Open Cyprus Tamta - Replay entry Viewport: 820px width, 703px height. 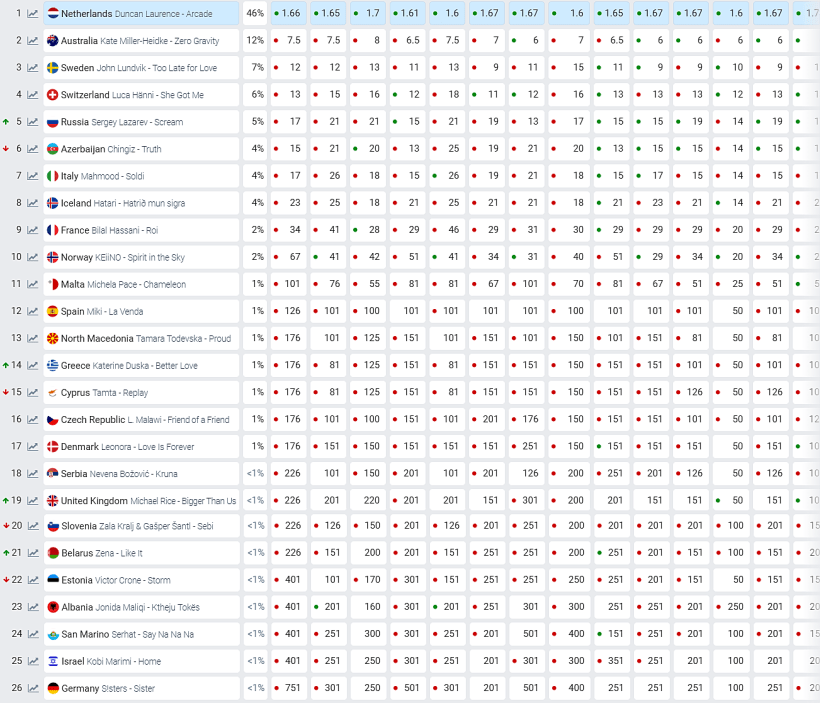point(141,393)
